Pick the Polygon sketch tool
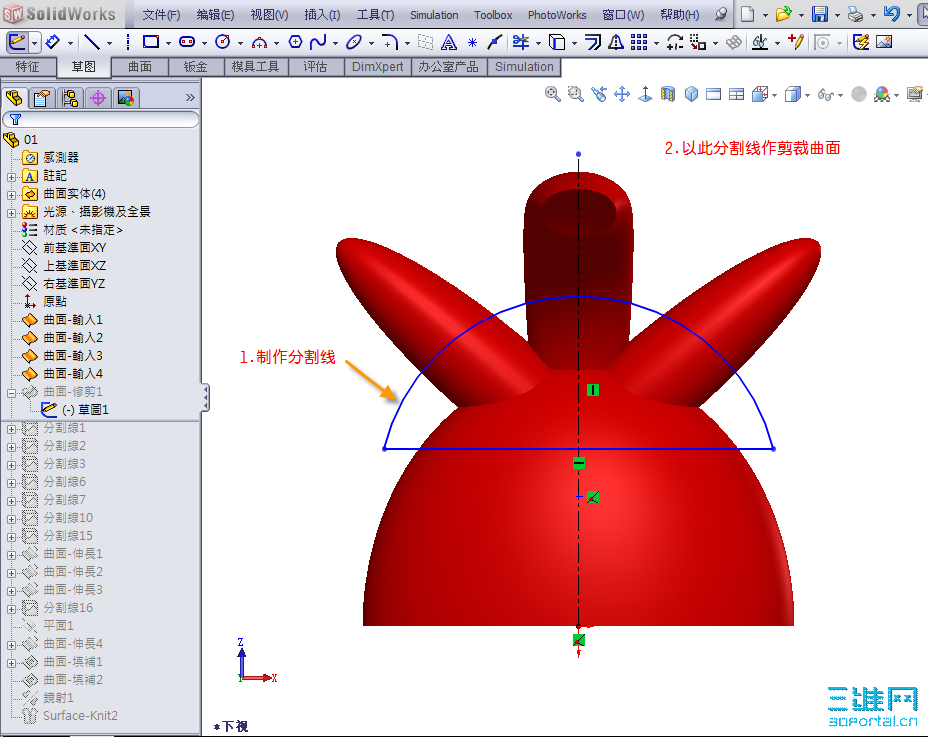928x737 pixels. pos(295,42)
